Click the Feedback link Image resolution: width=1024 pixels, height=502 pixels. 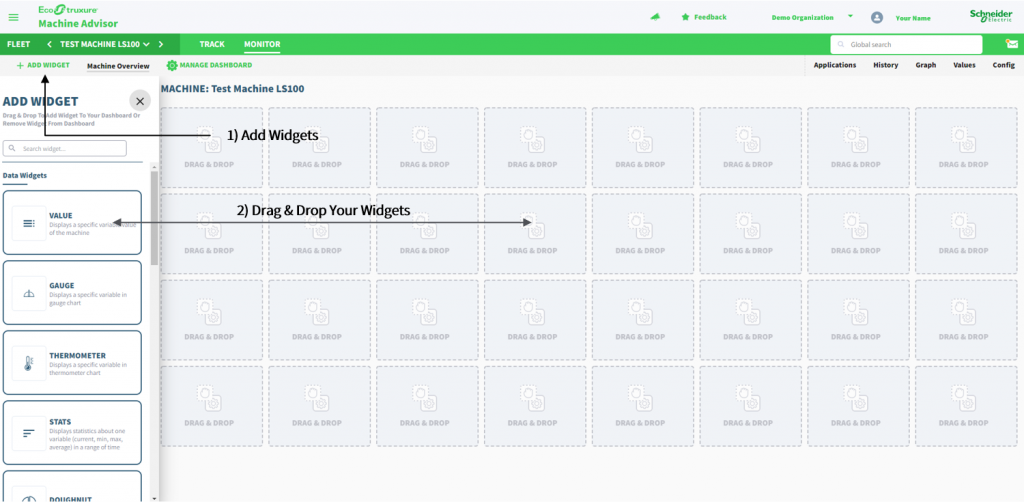[710, 17]
